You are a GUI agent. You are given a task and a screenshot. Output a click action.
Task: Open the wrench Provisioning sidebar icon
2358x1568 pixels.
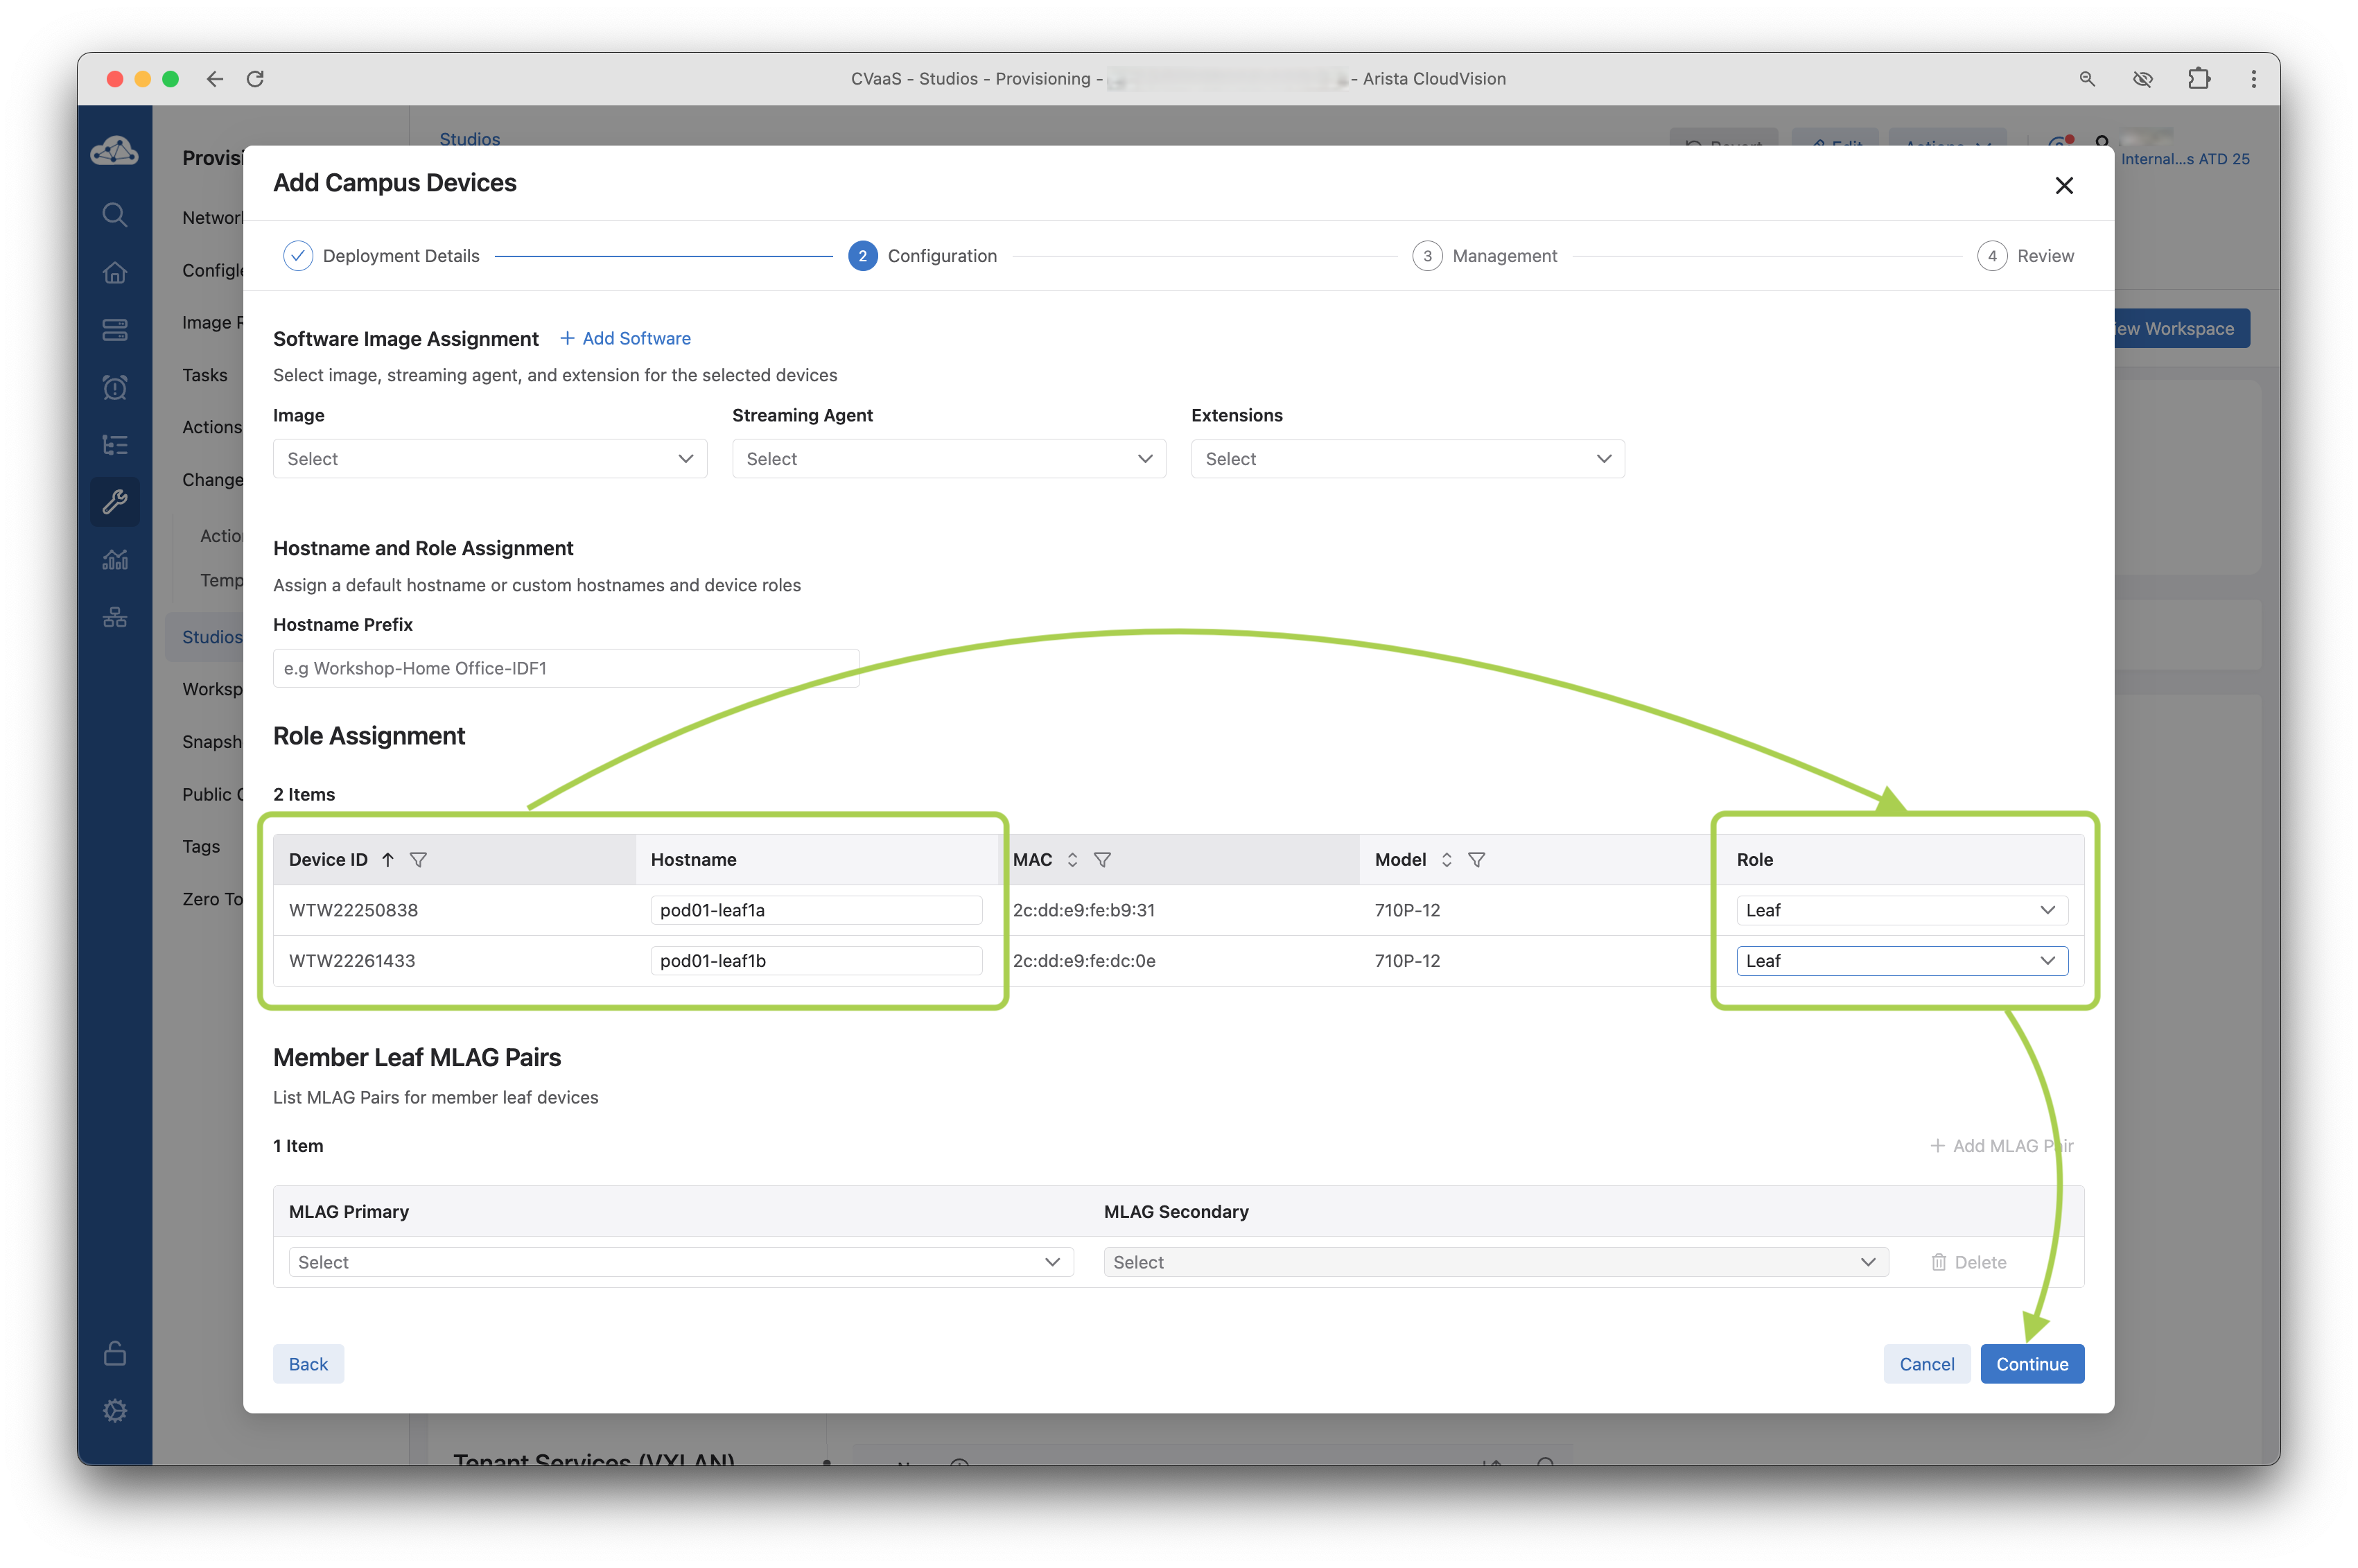pyautogui.click(x=115, y=502)
